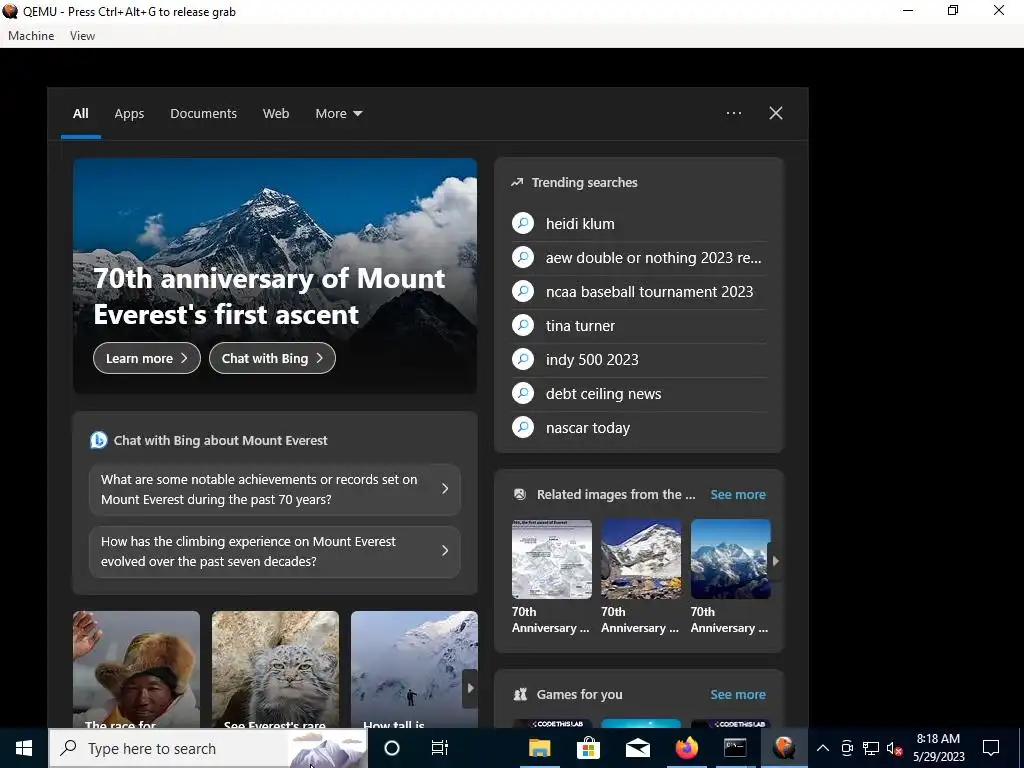This screenshot has width=1024, height=768.
Task: Open the Everest map diagram thumbnail
Action: pyautogui.click(x=552, y=559)
